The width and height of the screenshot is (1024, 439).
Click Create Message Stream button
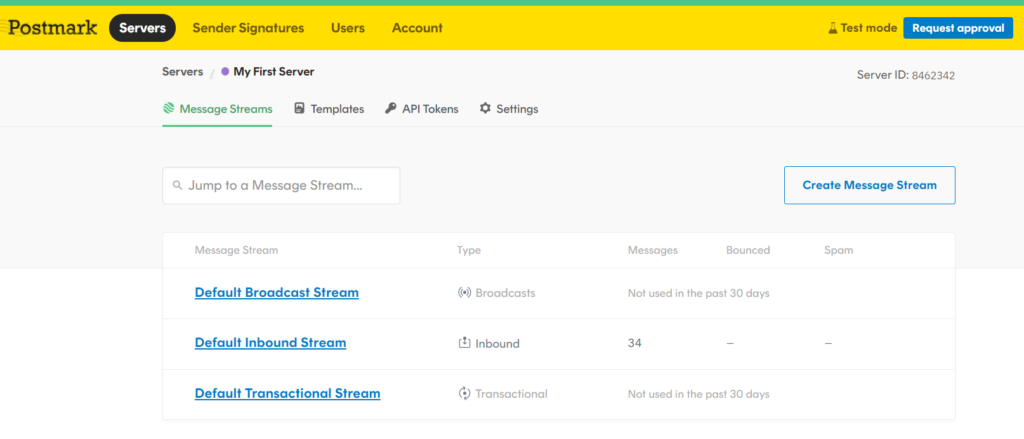click(x=870, y=185)
